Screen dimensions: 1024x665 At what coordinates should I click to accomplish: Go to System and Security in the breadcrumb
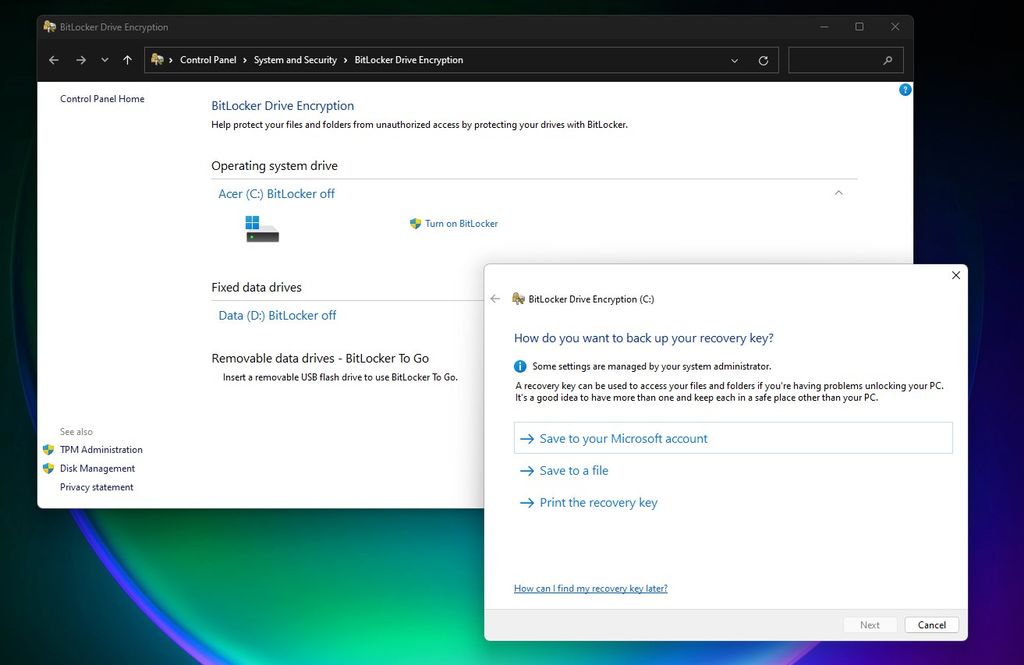pos(296,60)
